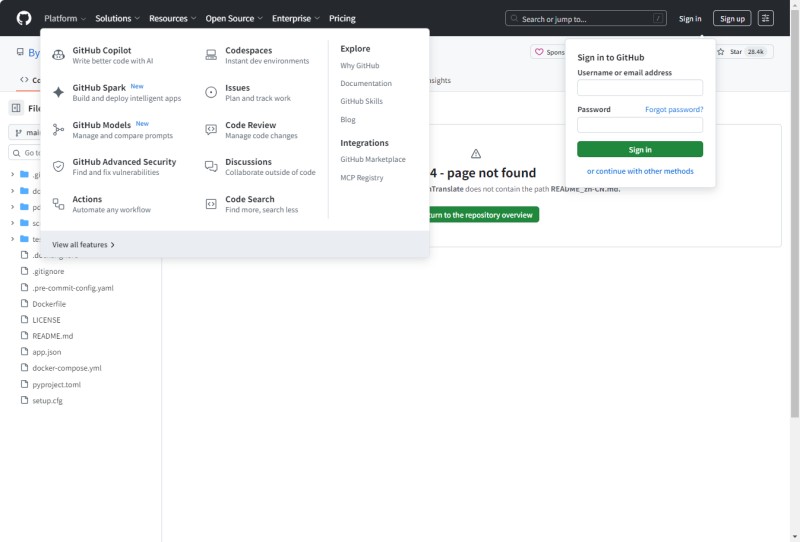Expand the Solutions dropdown menu

click(x=117, y=18)
